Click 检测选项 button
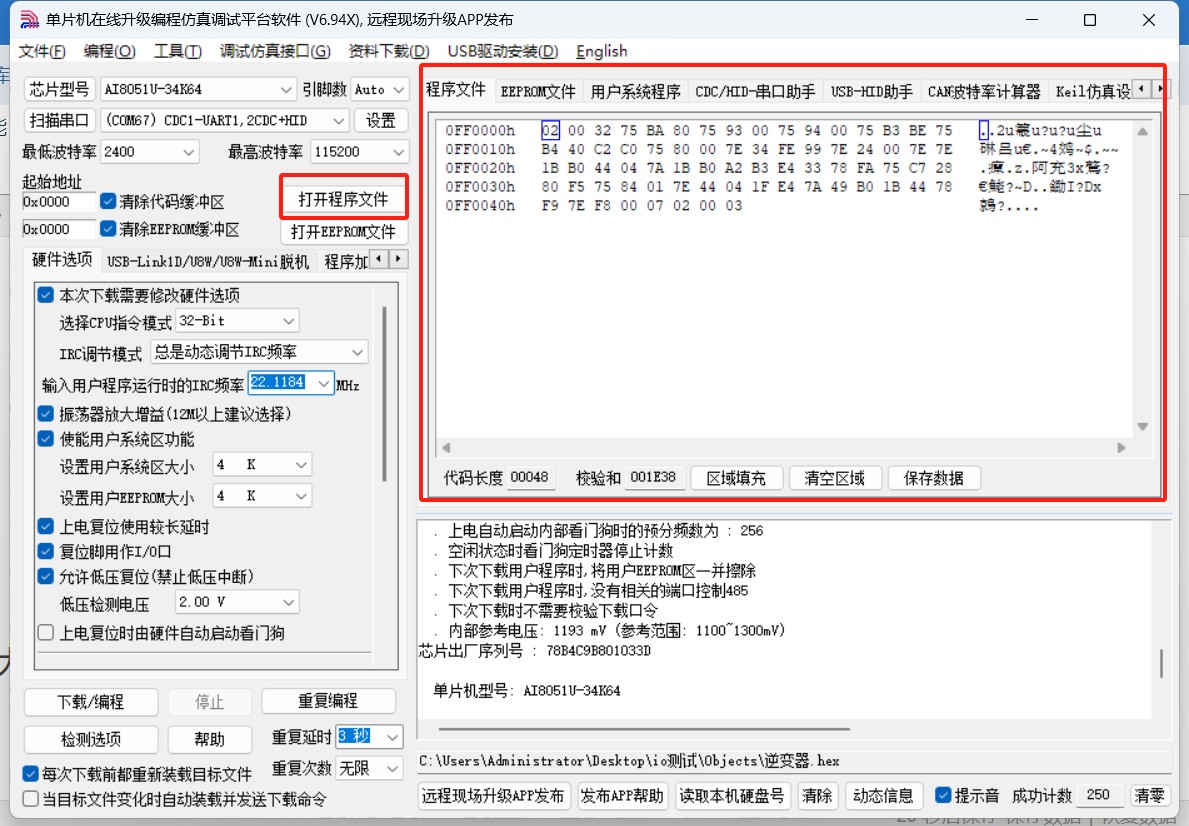The height and width of the screenshot is (826, 1189). (91, 739)
